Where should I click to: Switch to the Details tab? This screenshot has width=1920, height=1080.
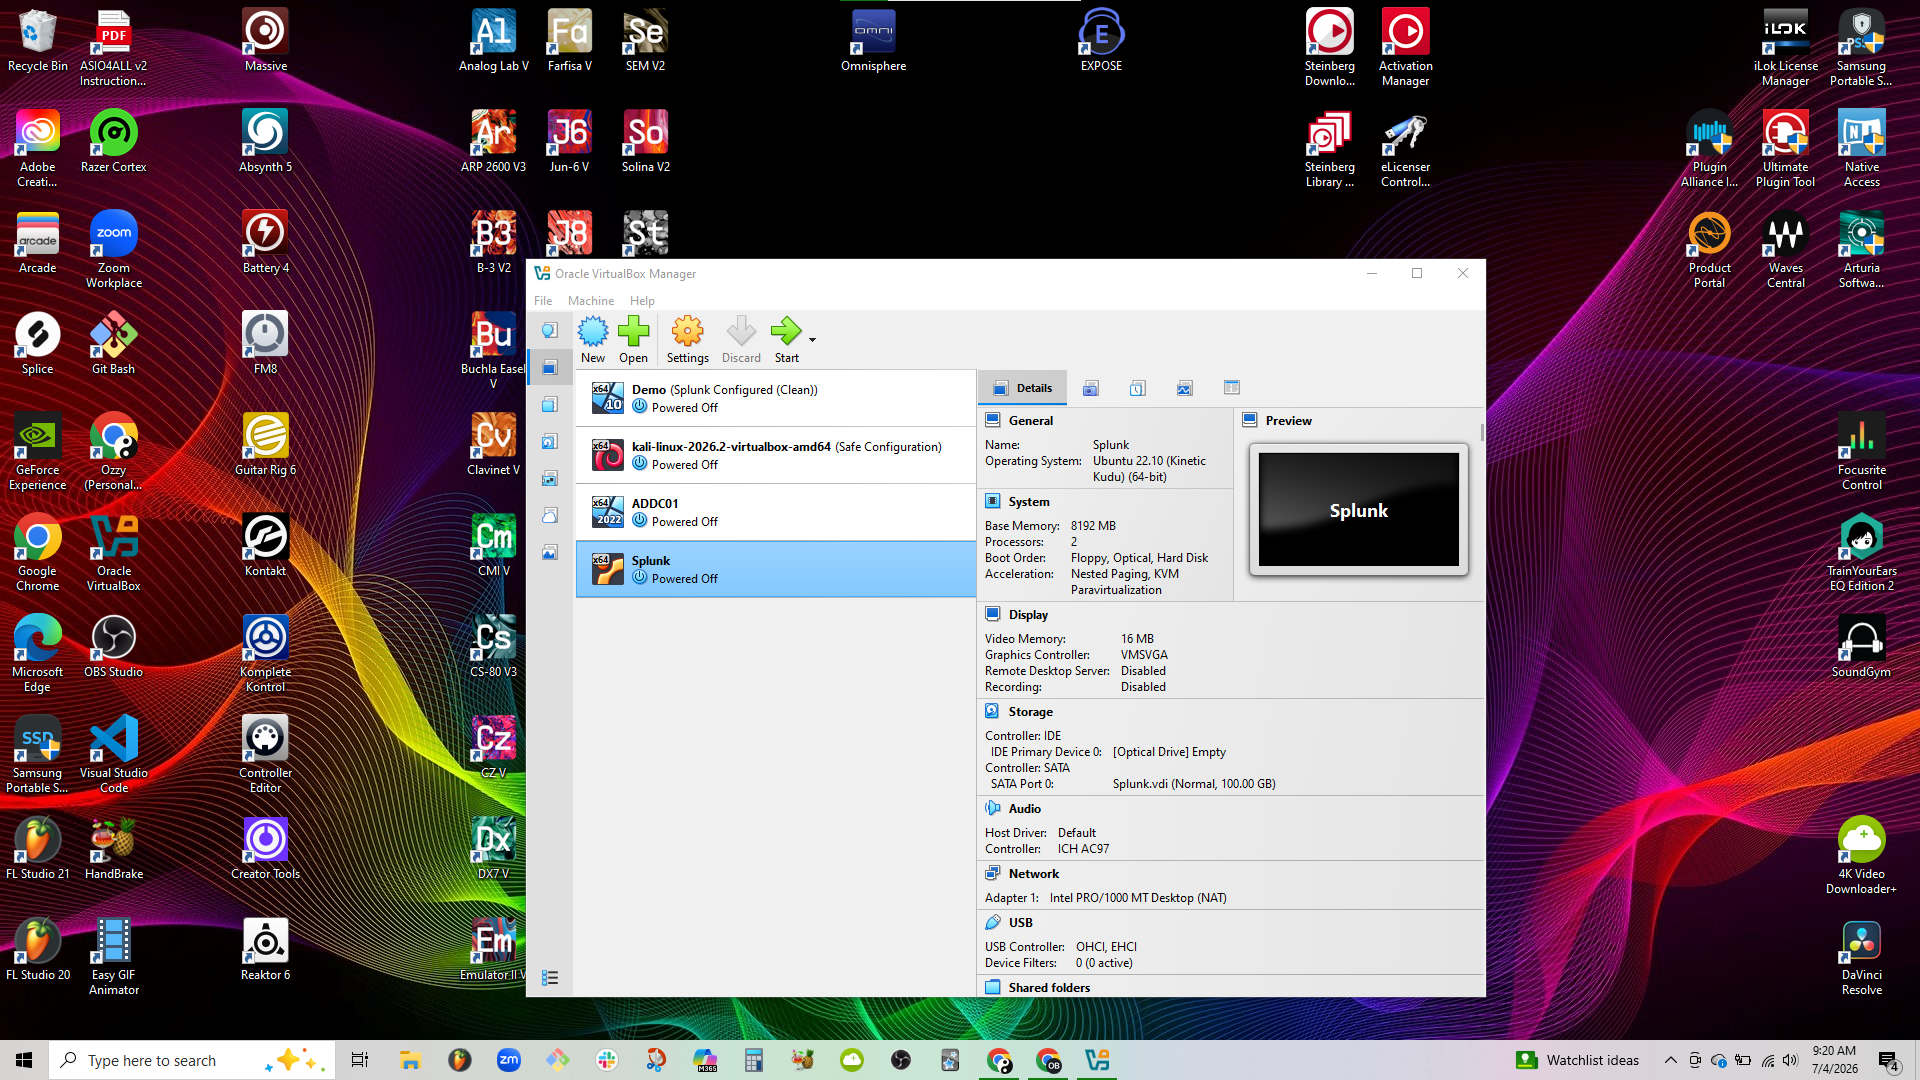pos(1023,388)
